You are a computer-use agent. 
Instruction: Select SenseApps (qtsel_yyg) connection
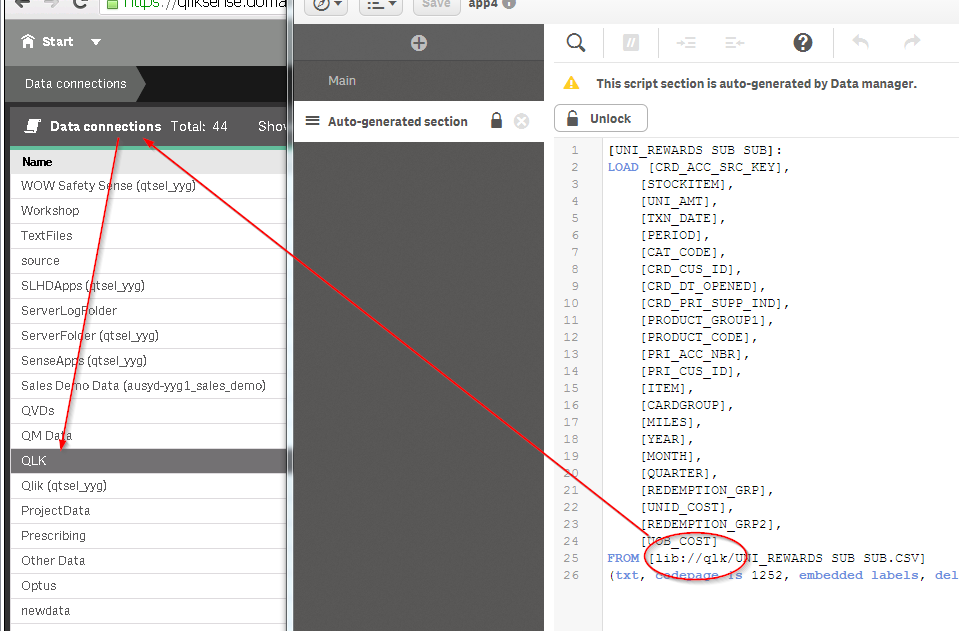tap(149, 361)
